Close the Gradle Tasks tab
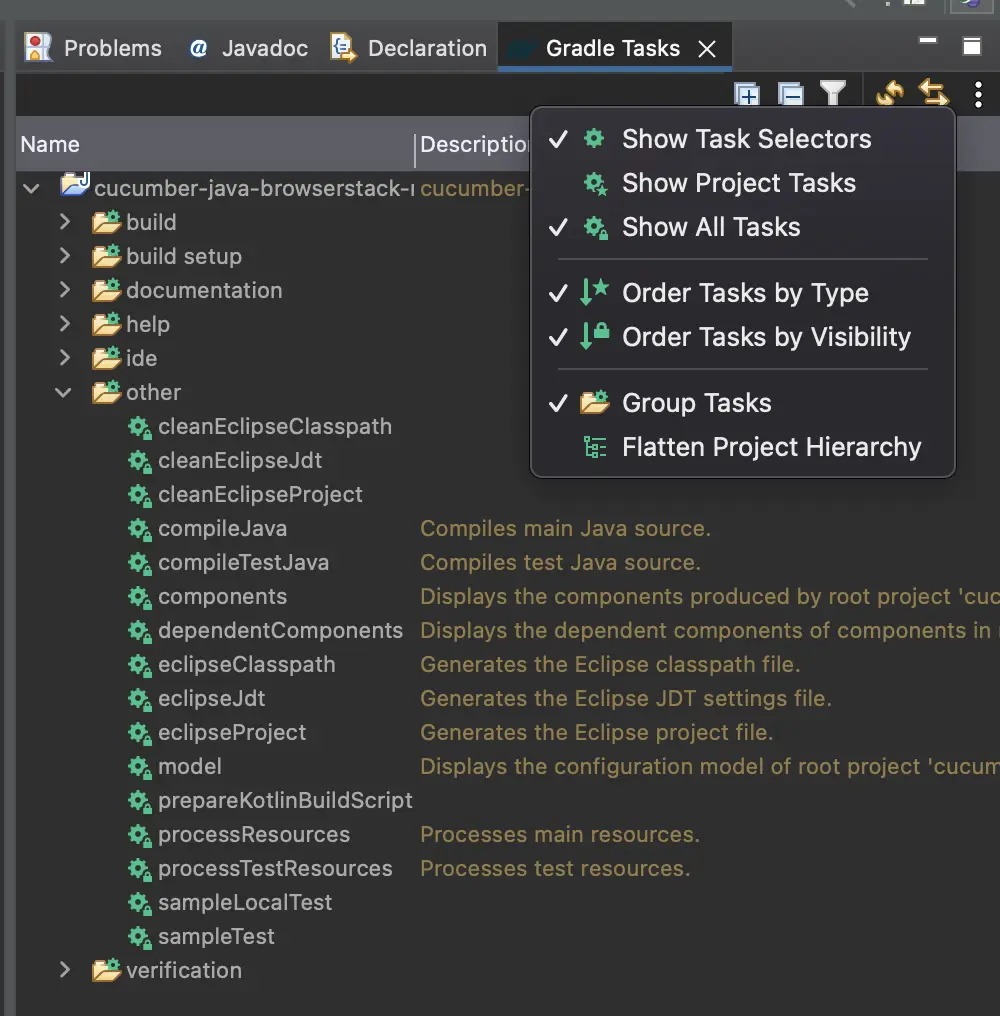Viewport: 1000px width, 1016px height. click(707, 49)
